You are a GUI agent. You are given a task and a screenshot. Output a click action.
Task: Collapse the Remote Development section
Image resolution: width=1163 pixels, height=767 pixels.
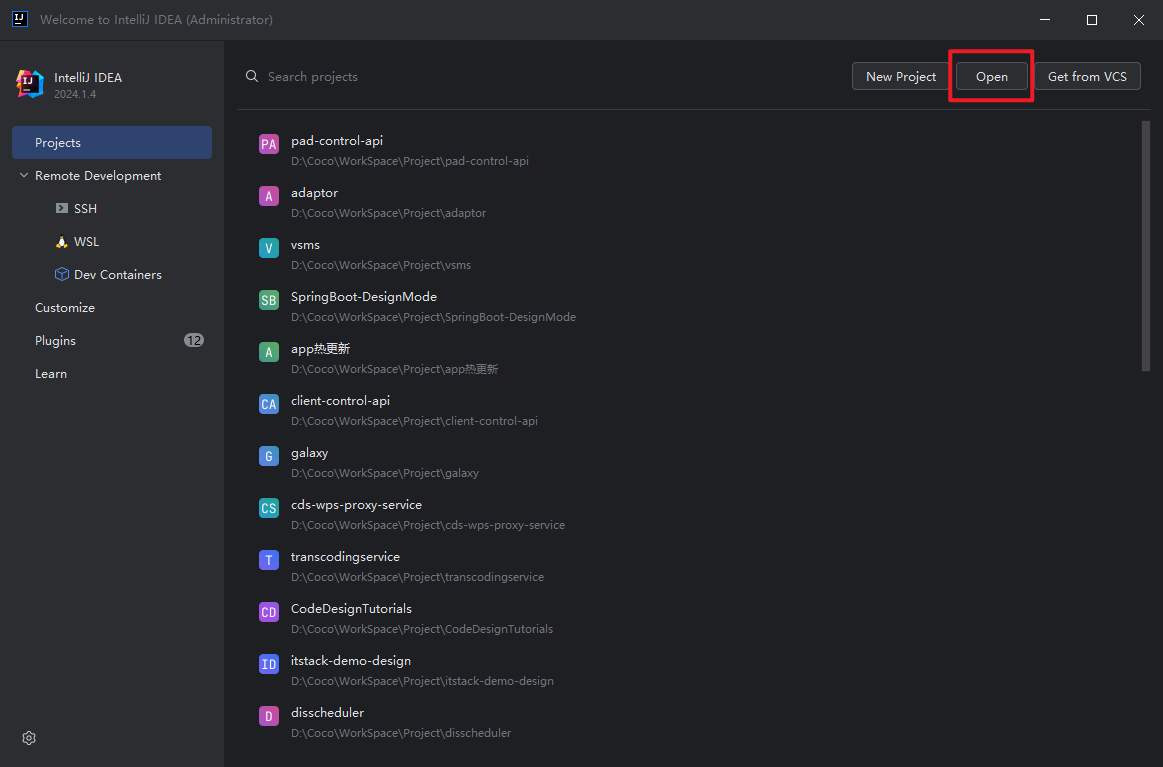point(24,176)
